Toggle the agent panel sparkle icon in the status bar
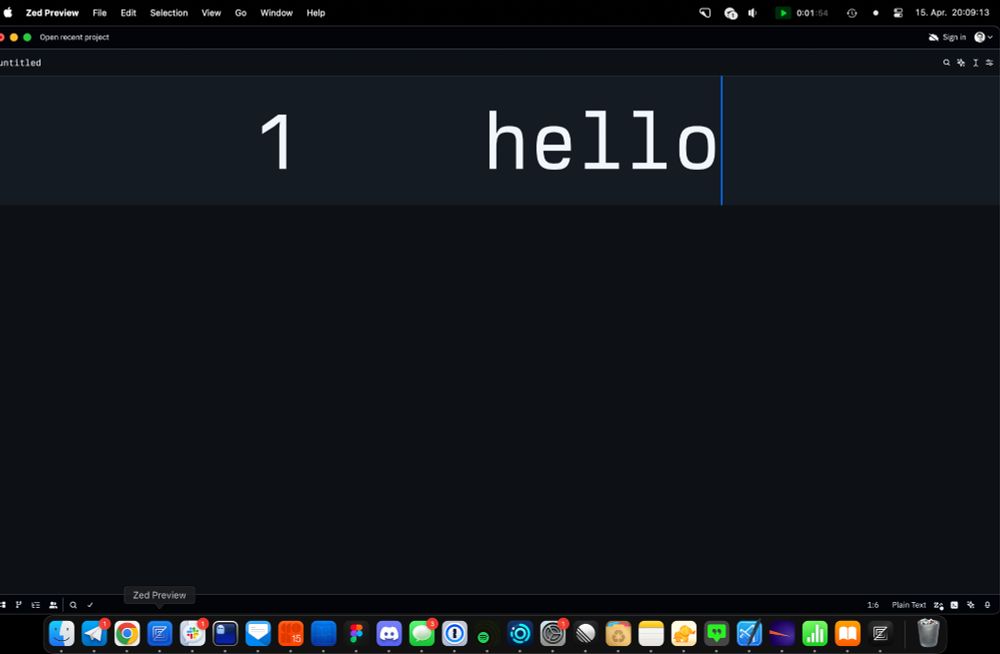Image resolution: width=1000 pixels, height=654 pixels. [x=971, y=605]
